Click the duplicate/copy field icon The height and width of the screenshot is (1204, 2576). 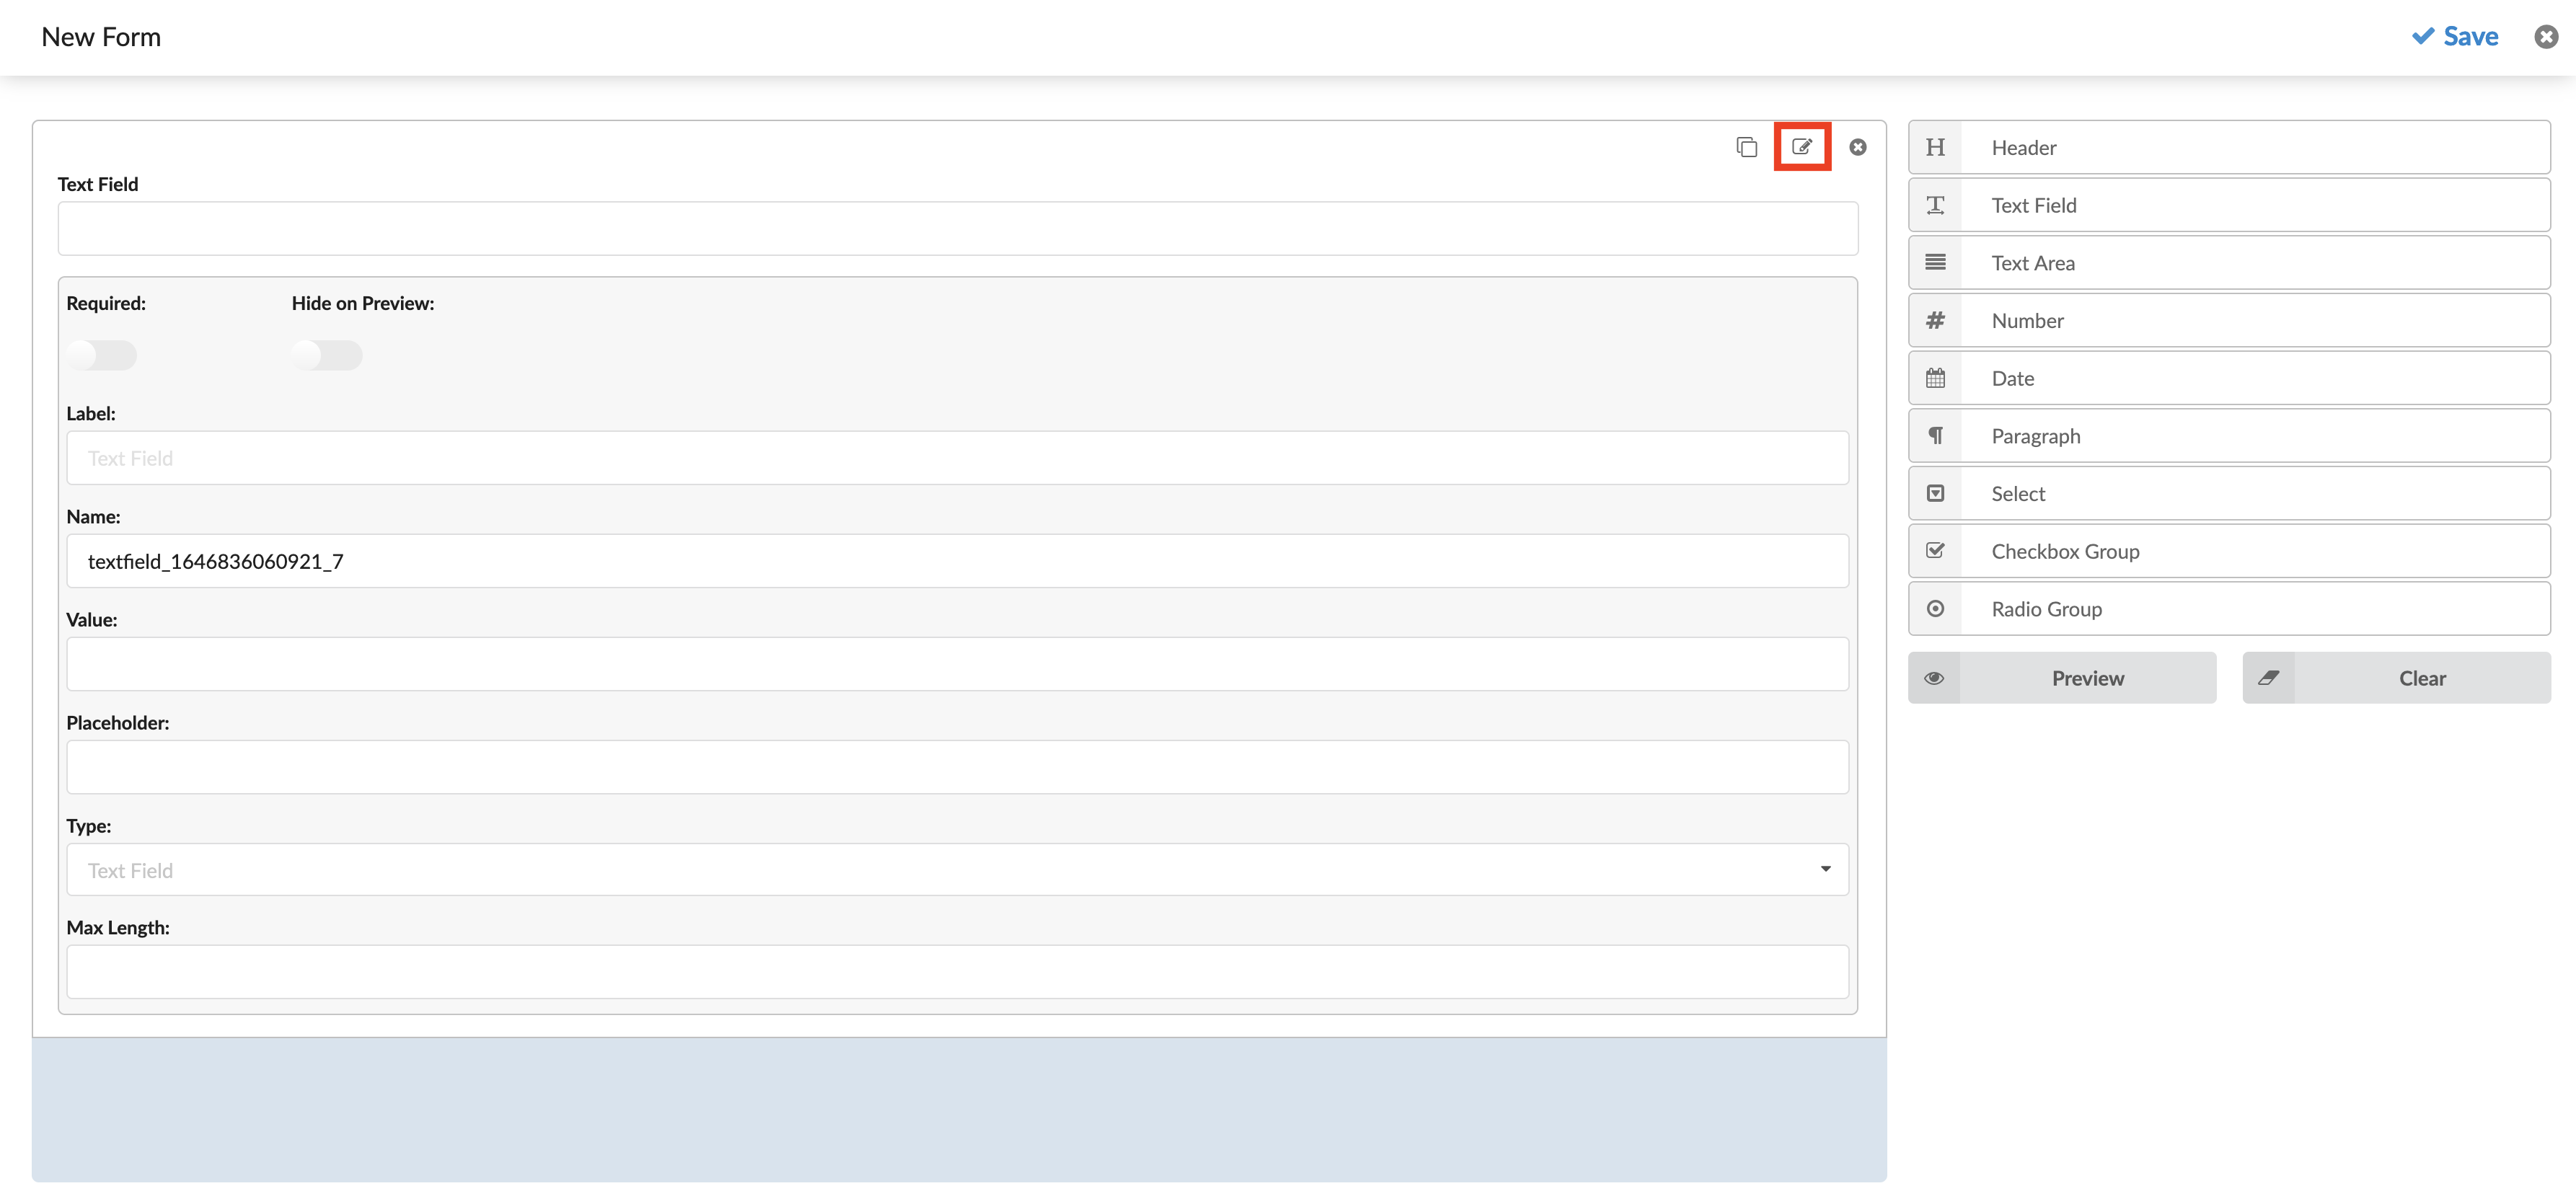pyautogui.click(x=1747, y=146)
